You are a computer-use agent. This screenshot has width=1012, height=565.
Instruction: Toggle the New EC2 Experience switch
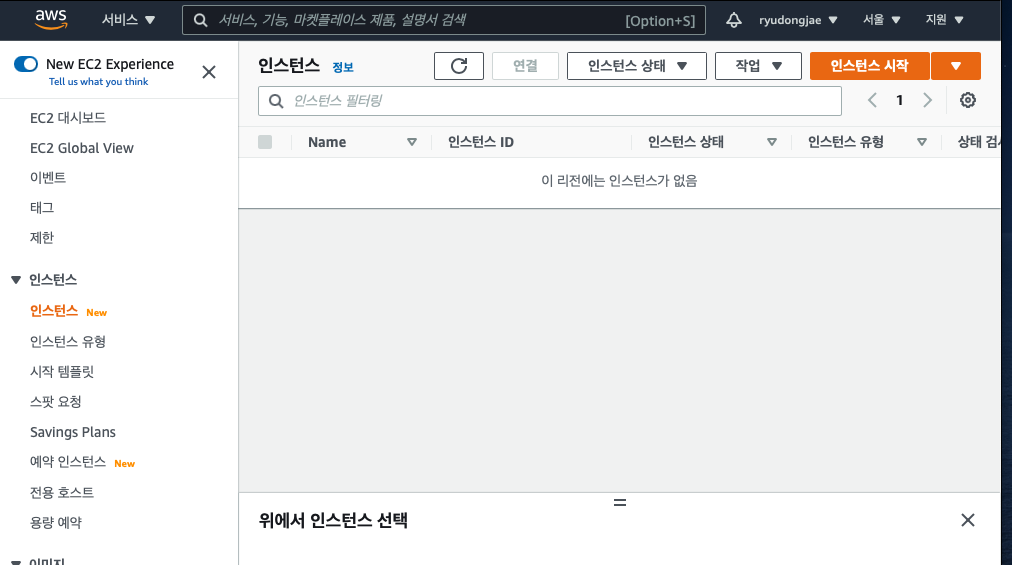pyautogui.click(x=26, y=64)
